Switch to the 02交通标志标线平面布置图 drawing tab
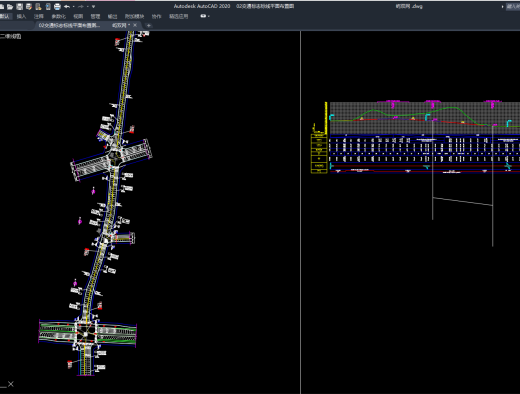 pyautogui.click(x=69, y=25)
